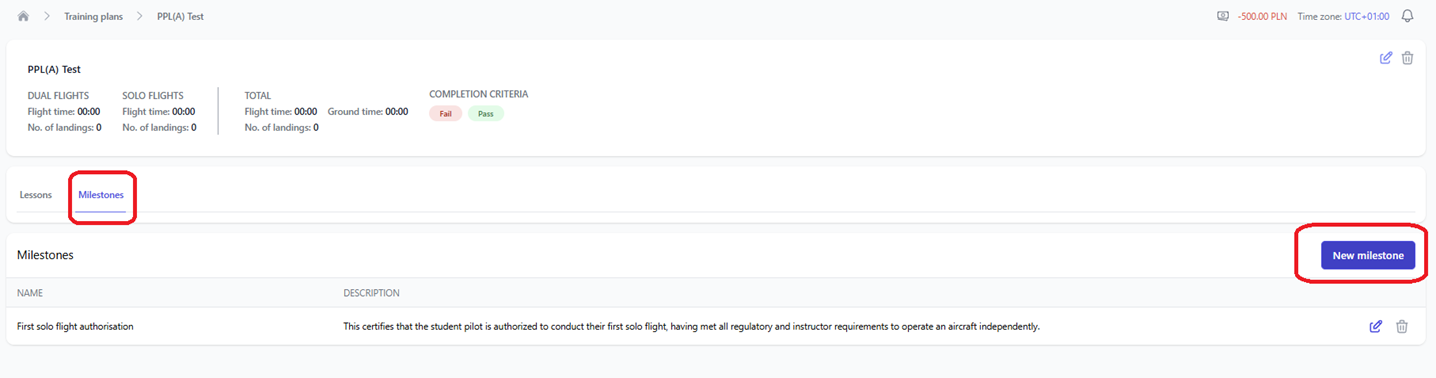Open the UTC+01:00 time zone setting
This screenshot has width=1436, height=378.
tap(1367, 17)
